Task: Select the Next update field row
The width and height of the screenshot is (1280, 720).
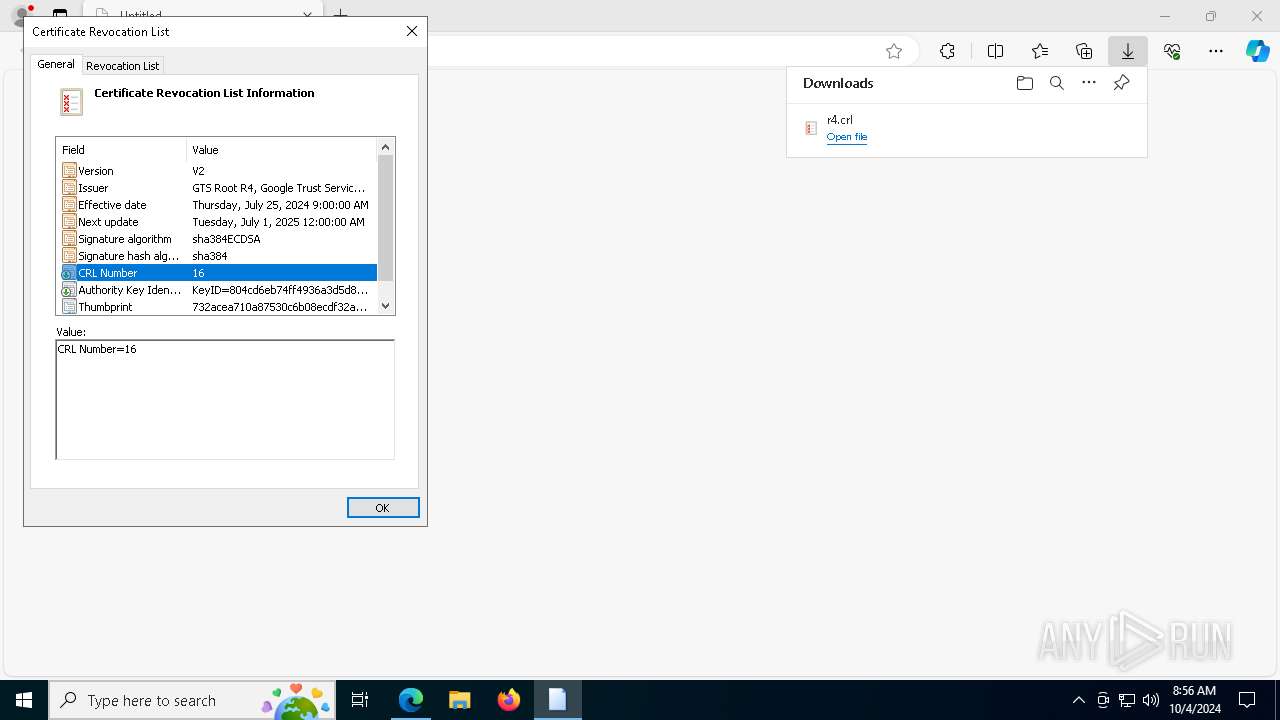Action: [218, 222]
